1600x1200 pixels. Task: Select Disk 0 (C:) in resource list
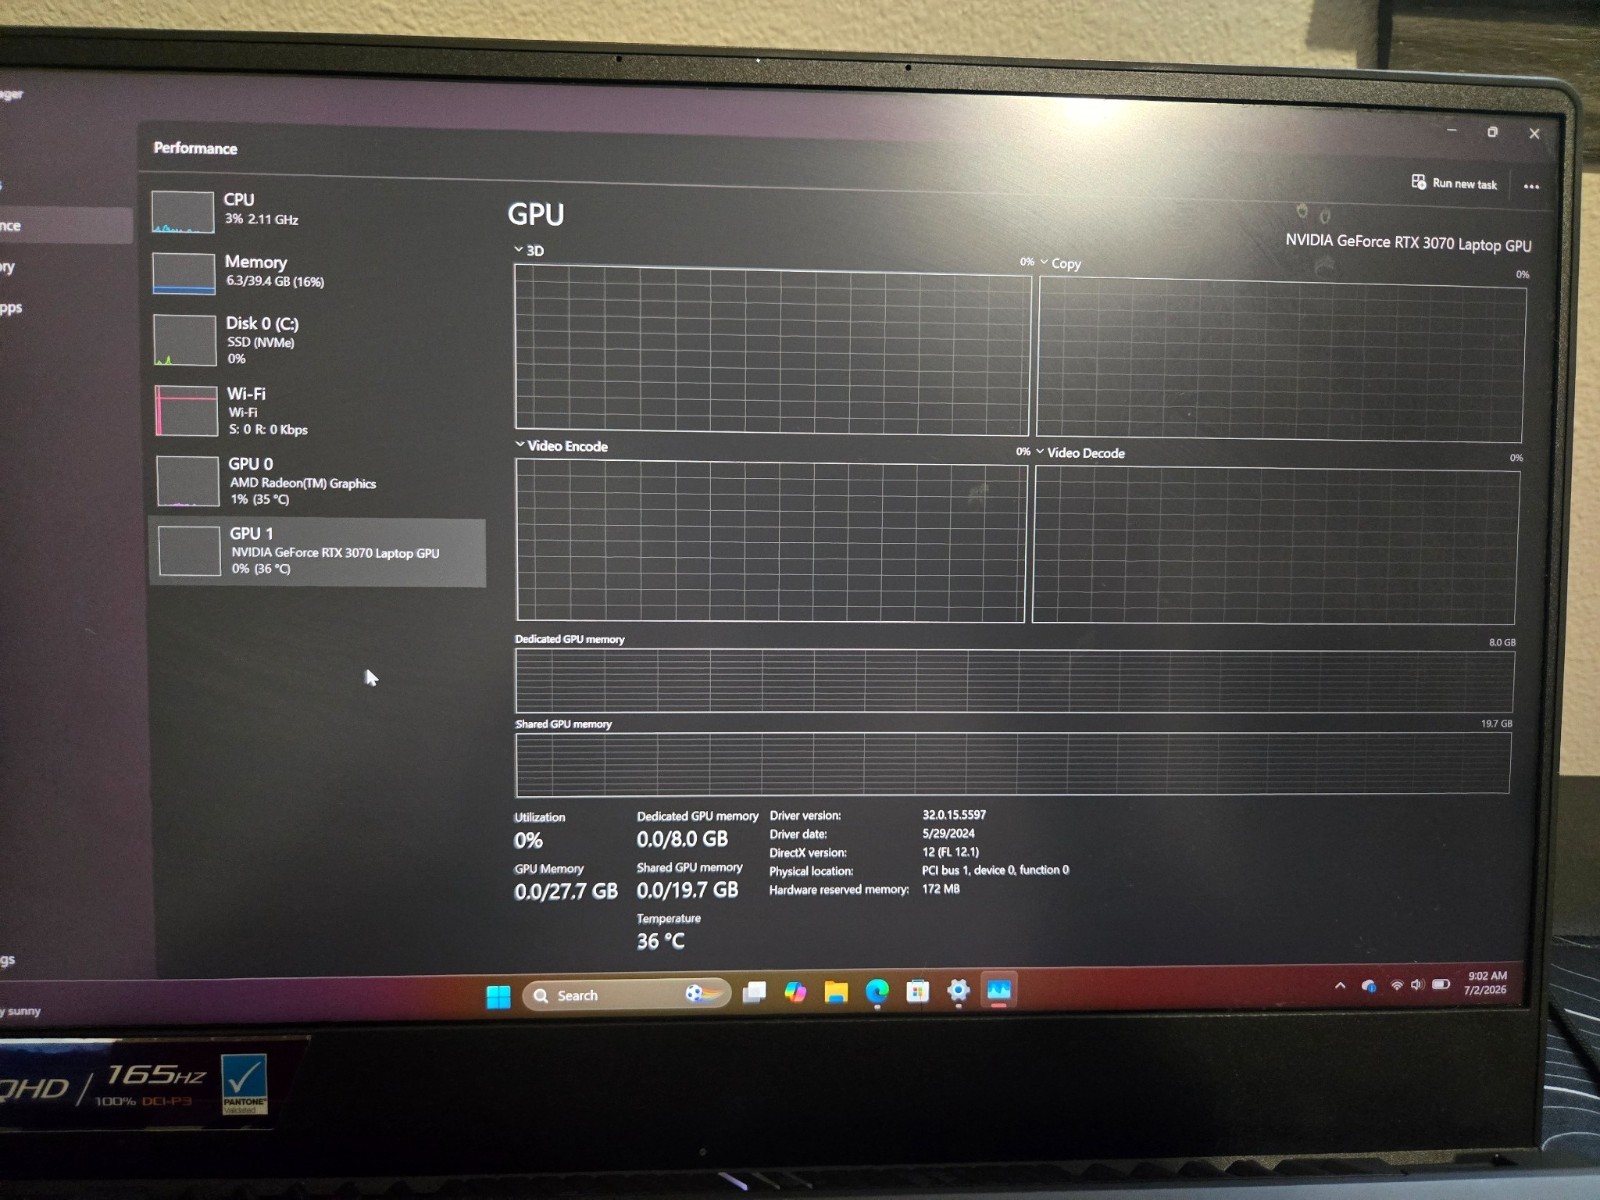click(316, 340)
